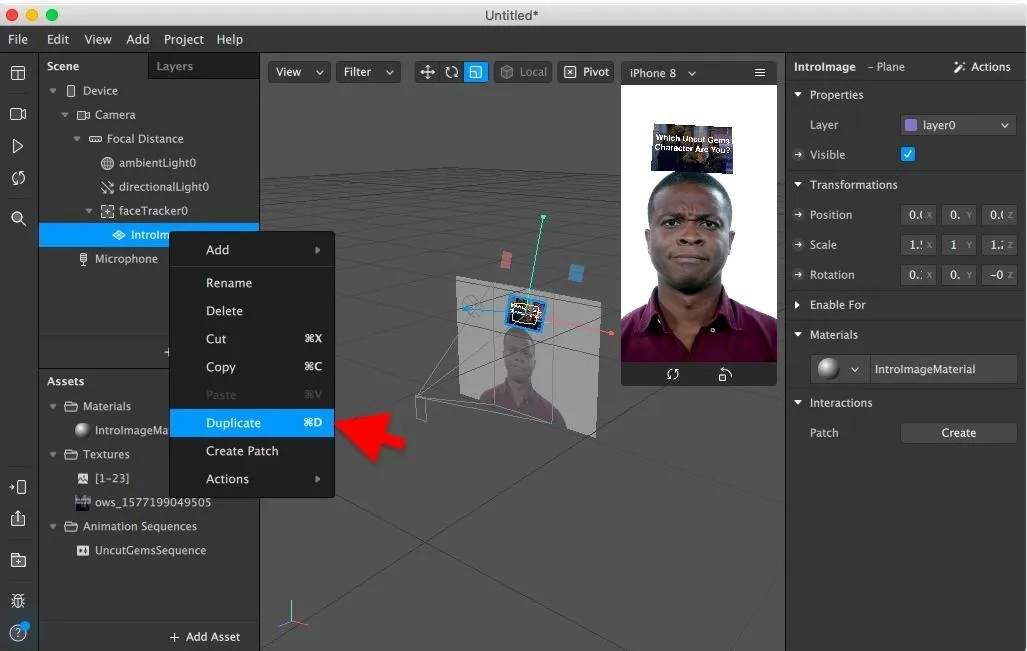Click the simulator restart icon under preview
The height and width of the screenshot is (651, 1027).
pyautogui.click(x=673, y=375)
